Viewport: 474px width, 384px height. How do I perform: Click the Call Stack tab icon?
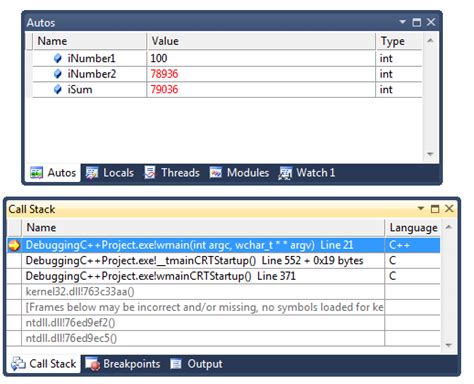[x=18, y=364]
